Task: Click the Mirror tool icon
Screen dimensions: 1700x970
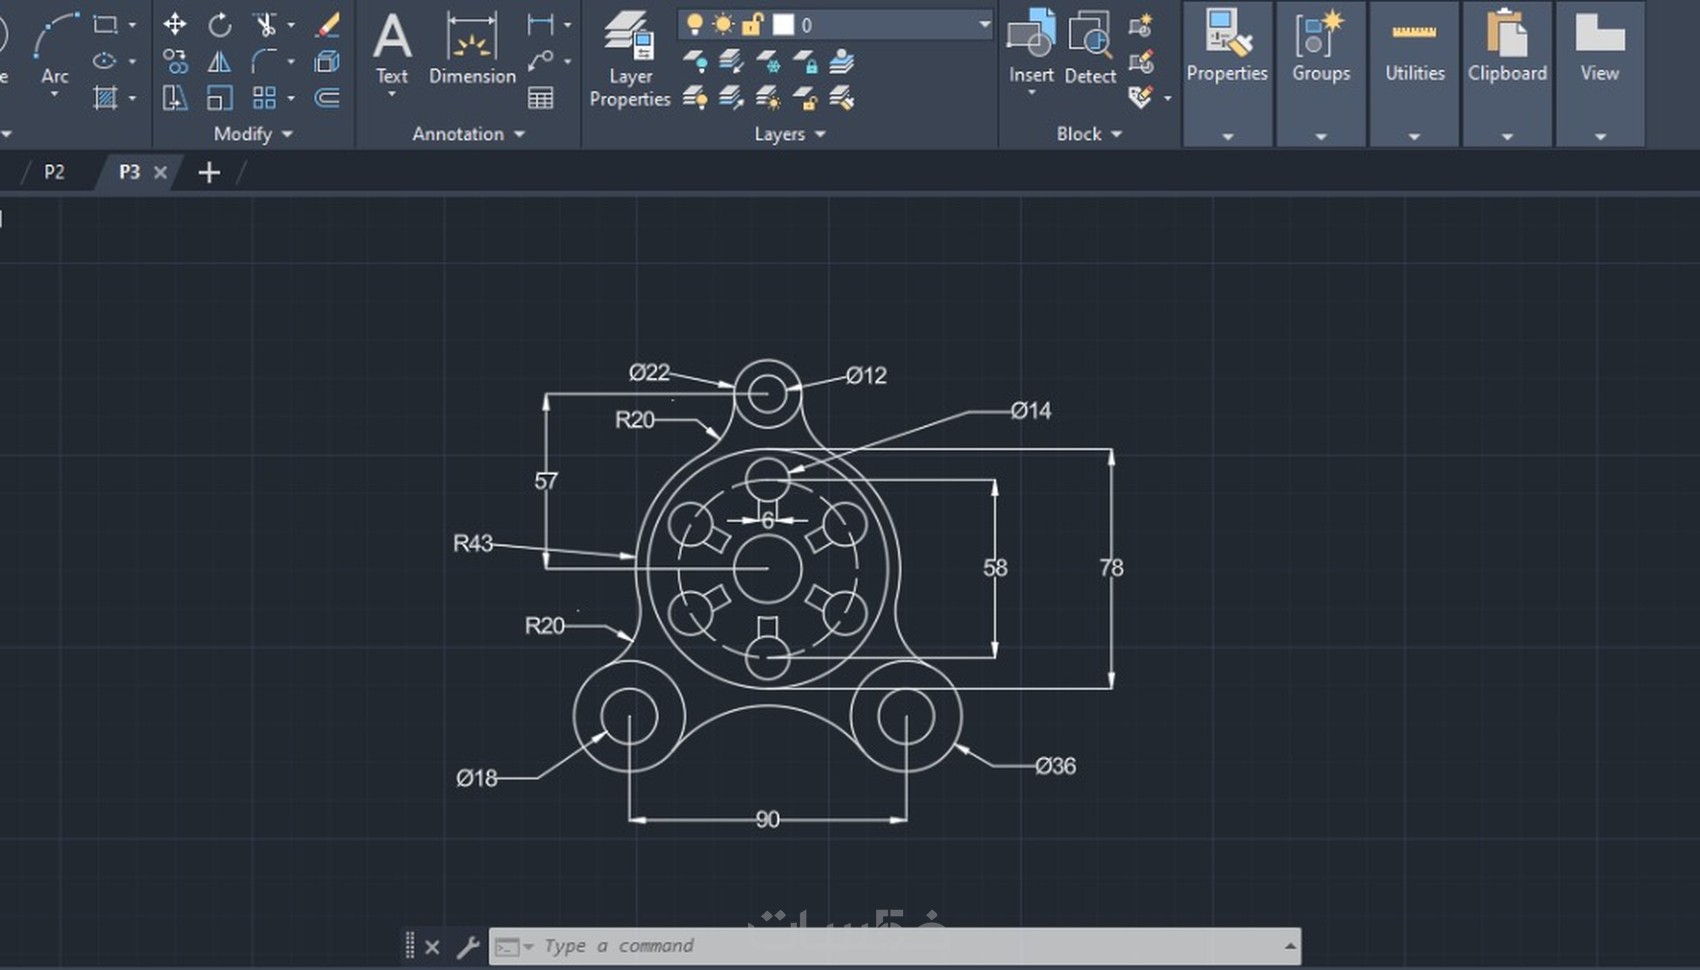Action: click(219, 62)
